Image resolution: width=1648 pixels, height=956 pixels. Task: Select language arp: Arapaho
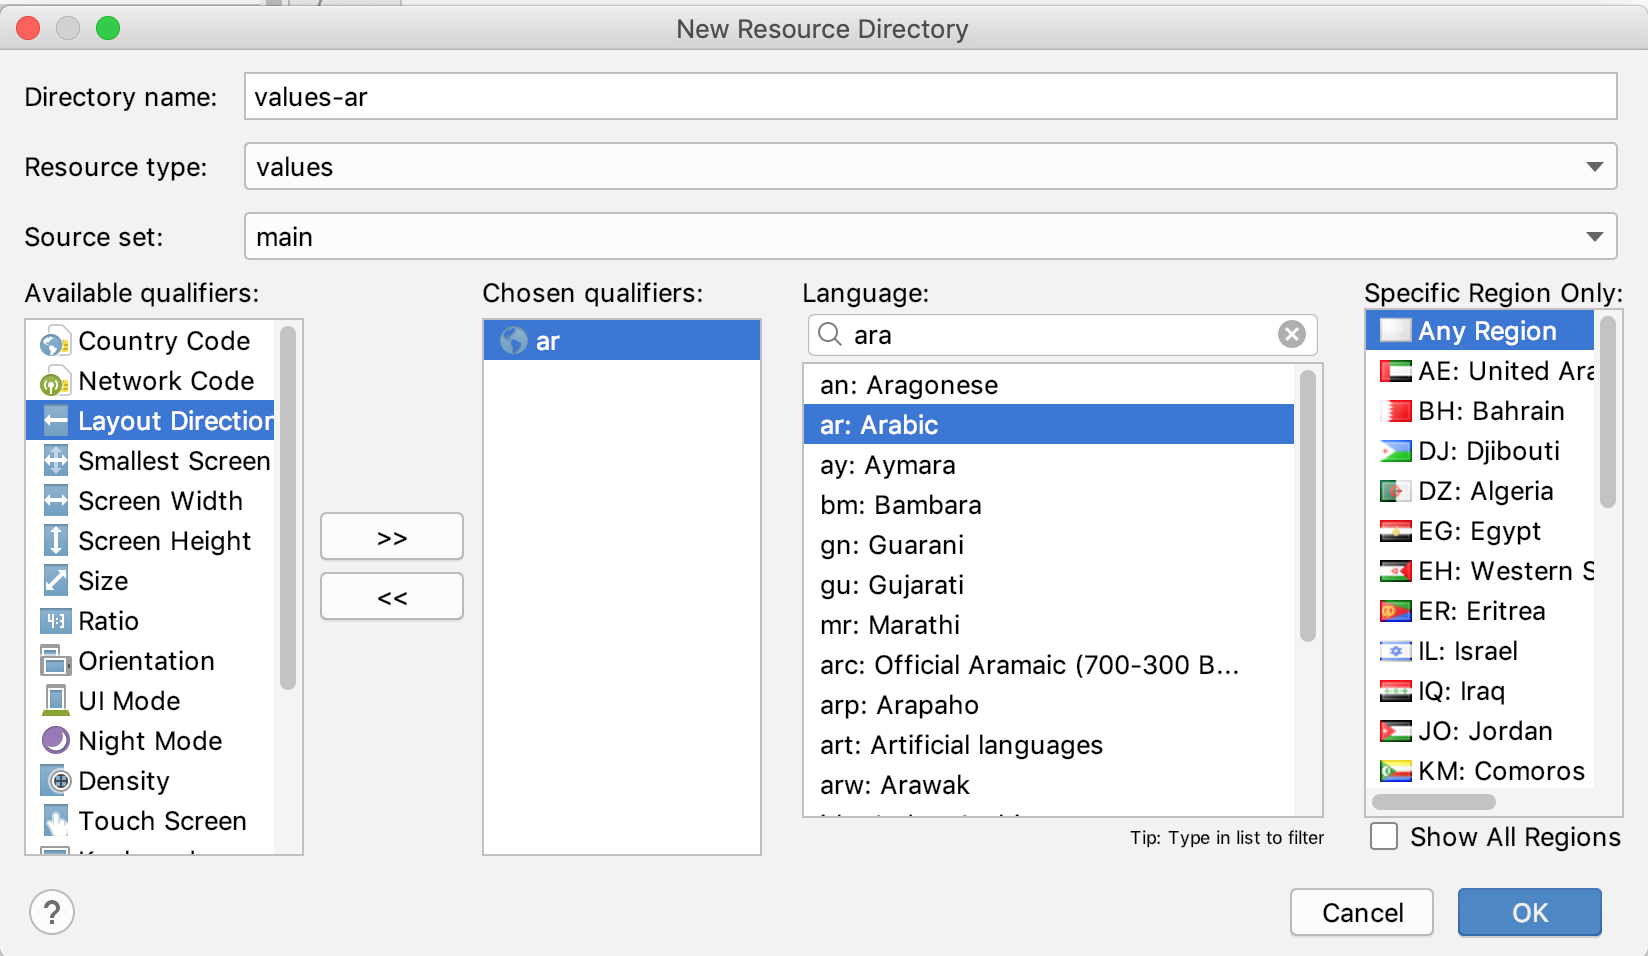click(1048, 704)
